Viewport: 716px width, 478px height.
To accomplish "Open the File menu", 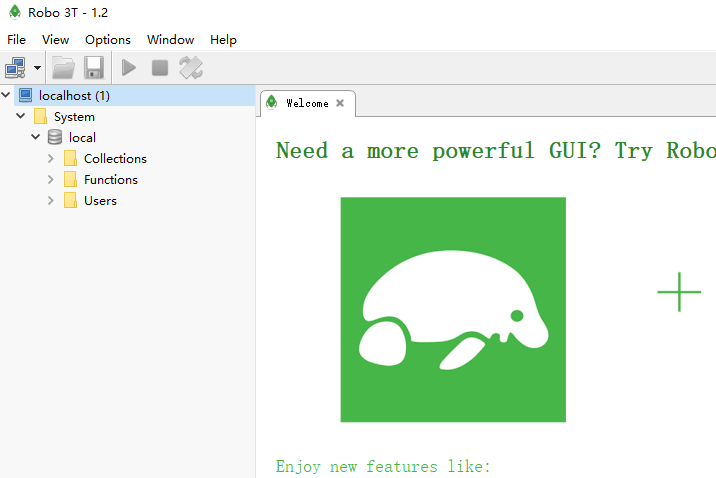I will pyautogui.click(x=16, y=40).
